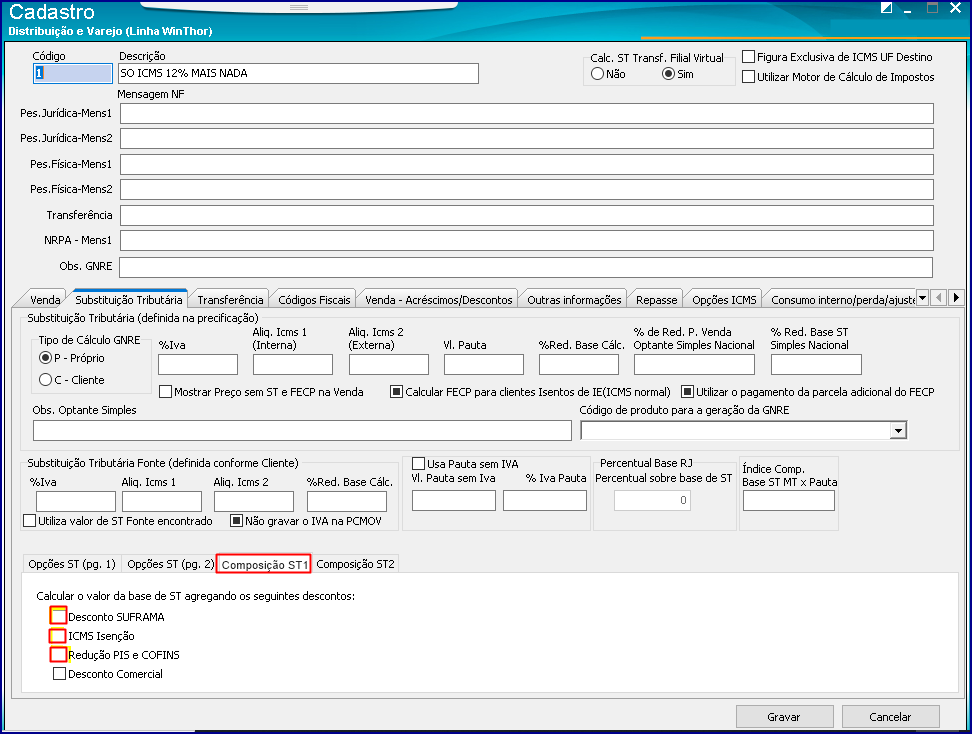
Task: Click the grip handle at window top
Action: coord(299,7)
